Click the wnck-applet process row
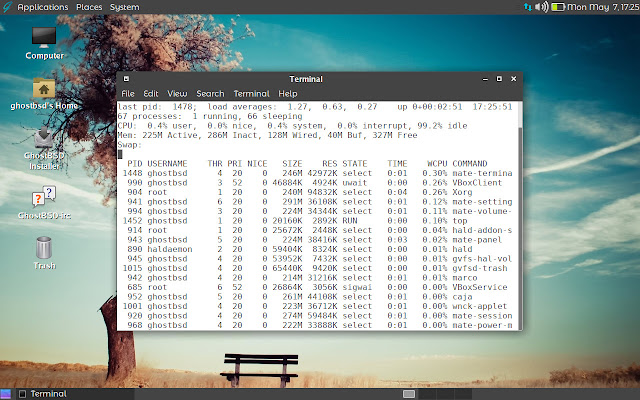This screenshot has height=400, width=640. click(315, 306)
